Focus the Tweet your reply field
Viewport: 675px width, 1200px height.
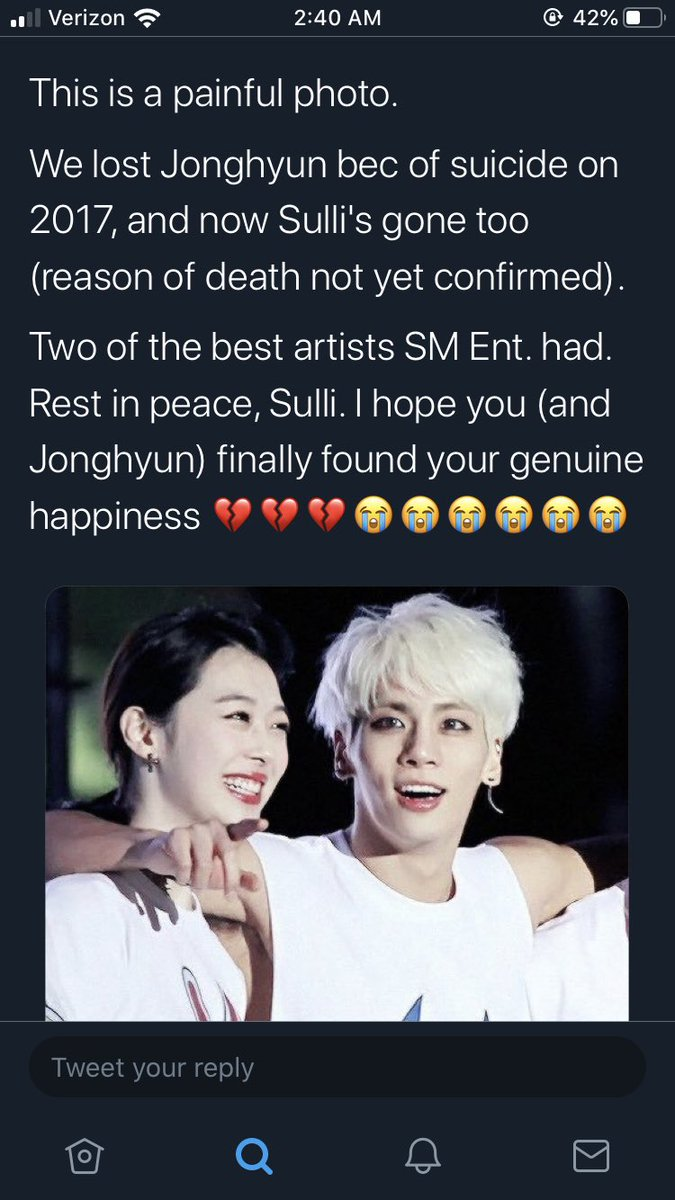[337, 1068]
